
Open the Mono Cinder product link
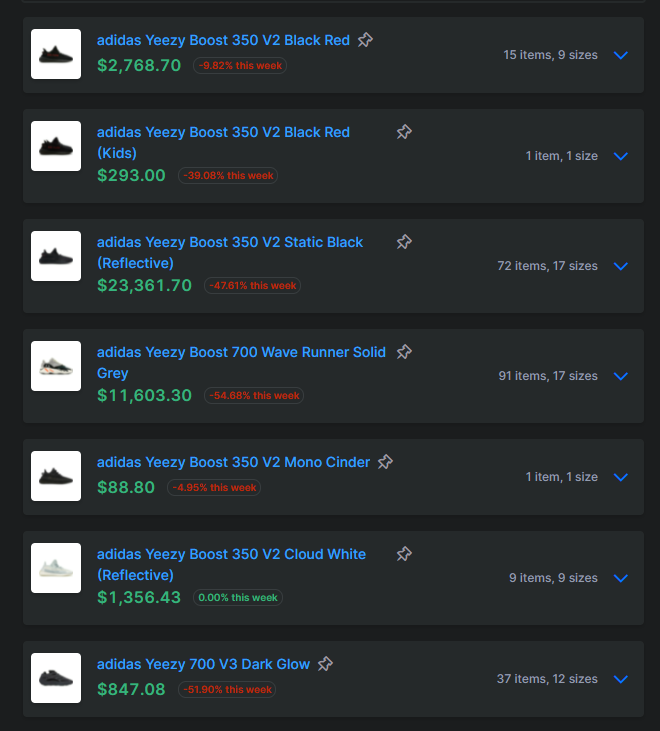click(x=233, y=462)
